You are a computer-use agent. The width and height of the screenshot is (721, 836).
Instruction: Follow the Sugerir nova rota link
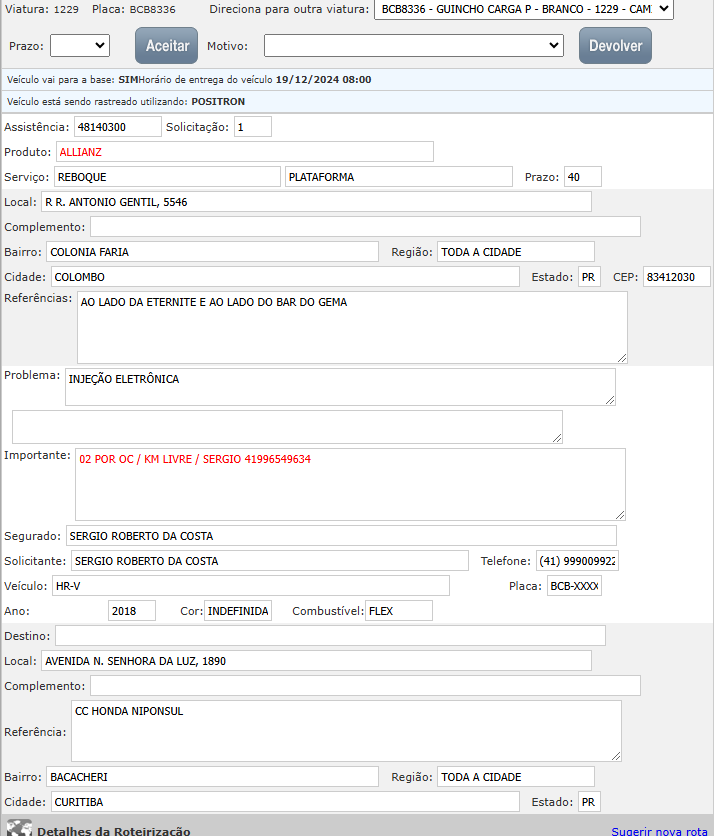click(x=659, y=831)
